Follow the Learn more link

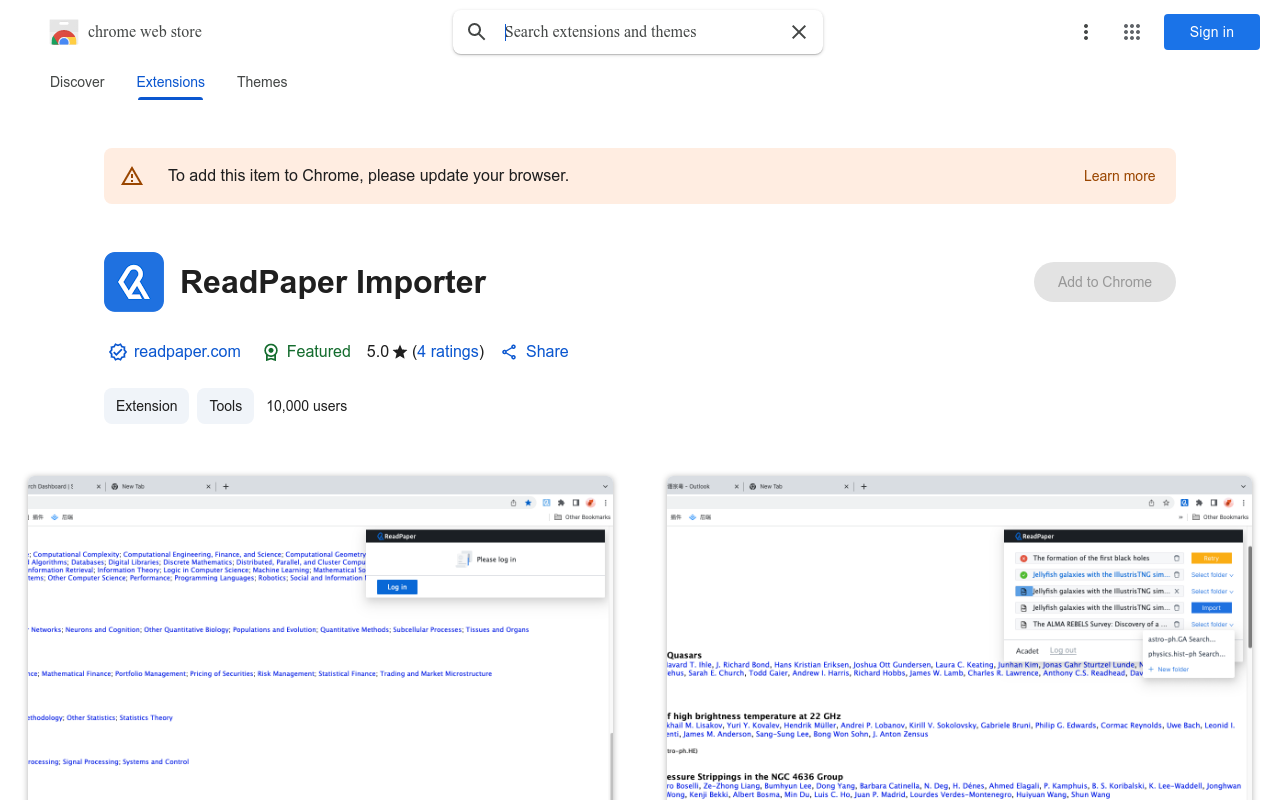point(1119,176)
